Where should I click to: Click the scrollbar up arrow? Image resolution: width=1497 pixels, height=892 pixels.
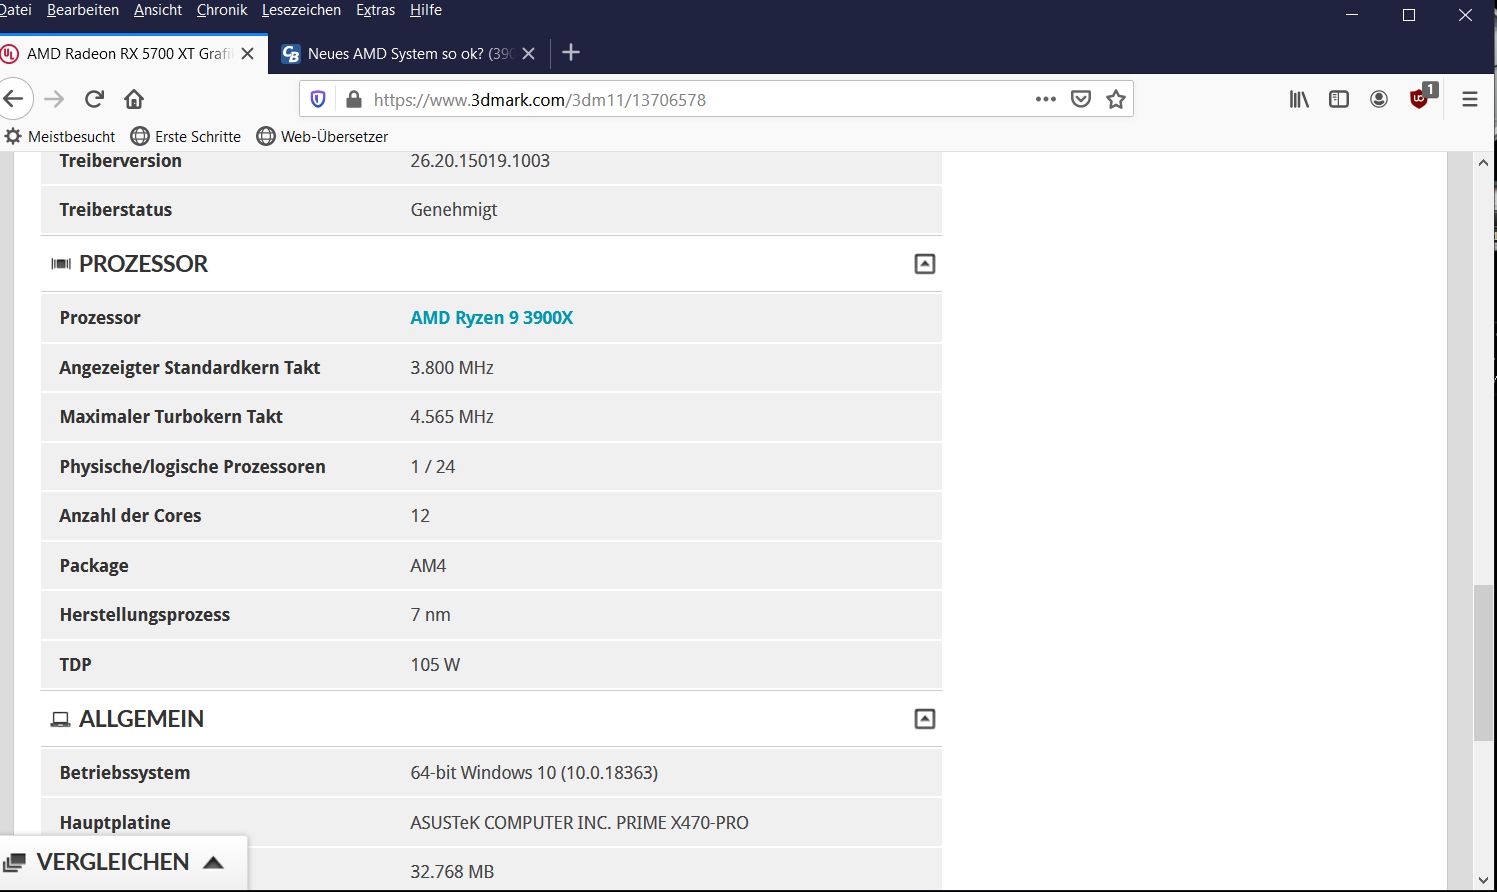(1483, 163)
